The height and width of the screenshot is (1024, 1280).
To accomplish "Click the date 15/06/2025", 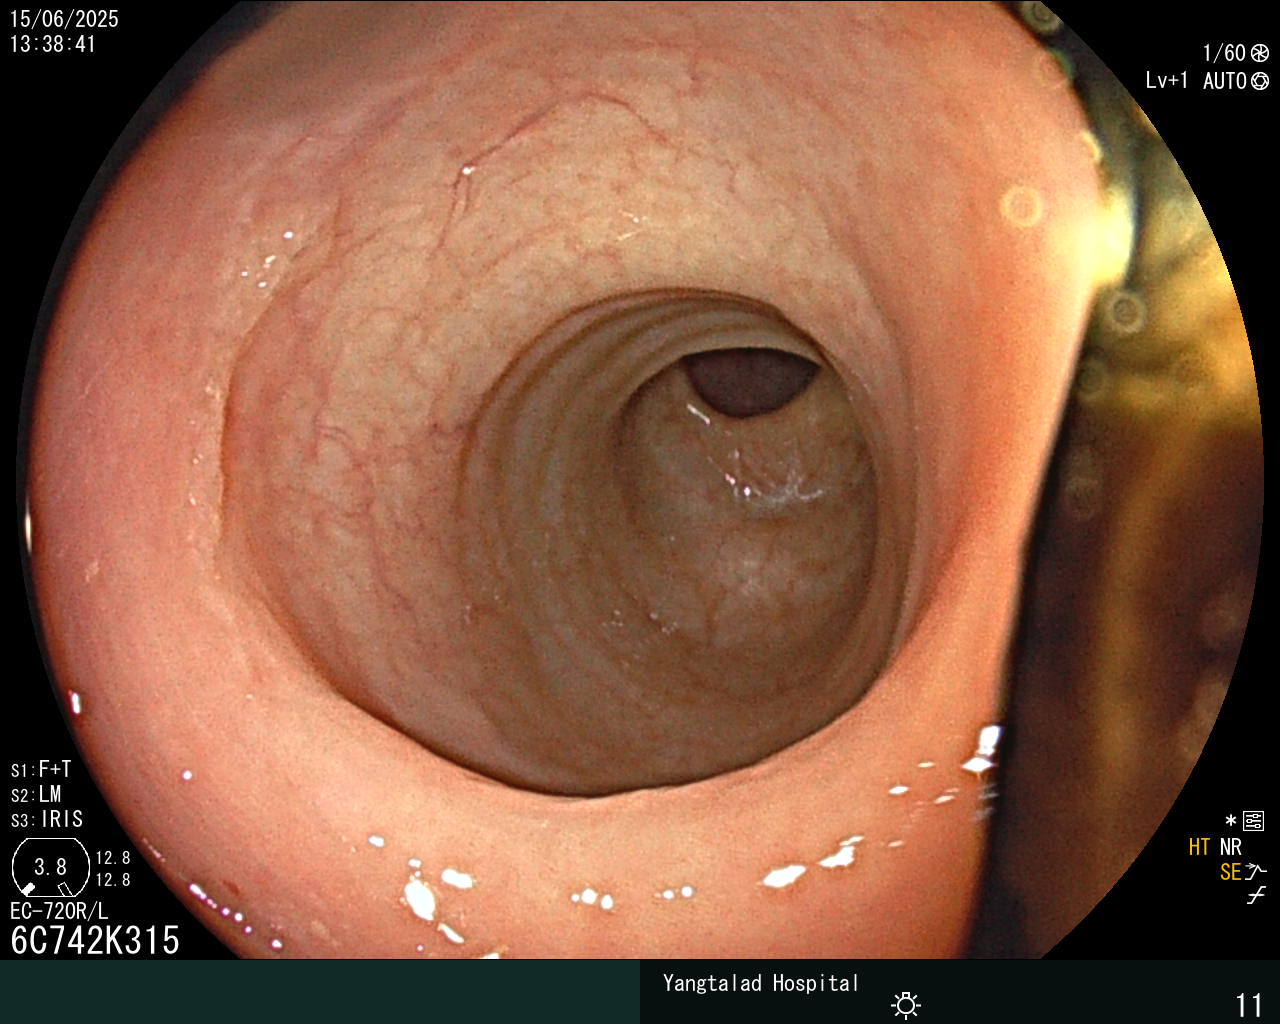I will 64,19.
